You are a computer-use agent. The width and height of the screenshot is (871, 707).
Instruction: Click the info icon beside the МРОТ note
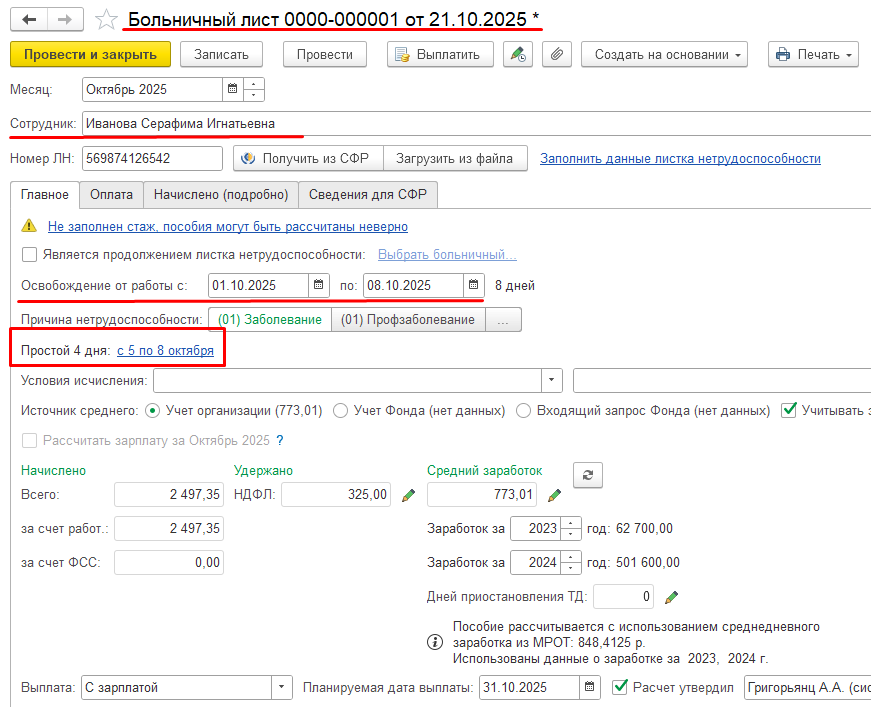point(435,643)
